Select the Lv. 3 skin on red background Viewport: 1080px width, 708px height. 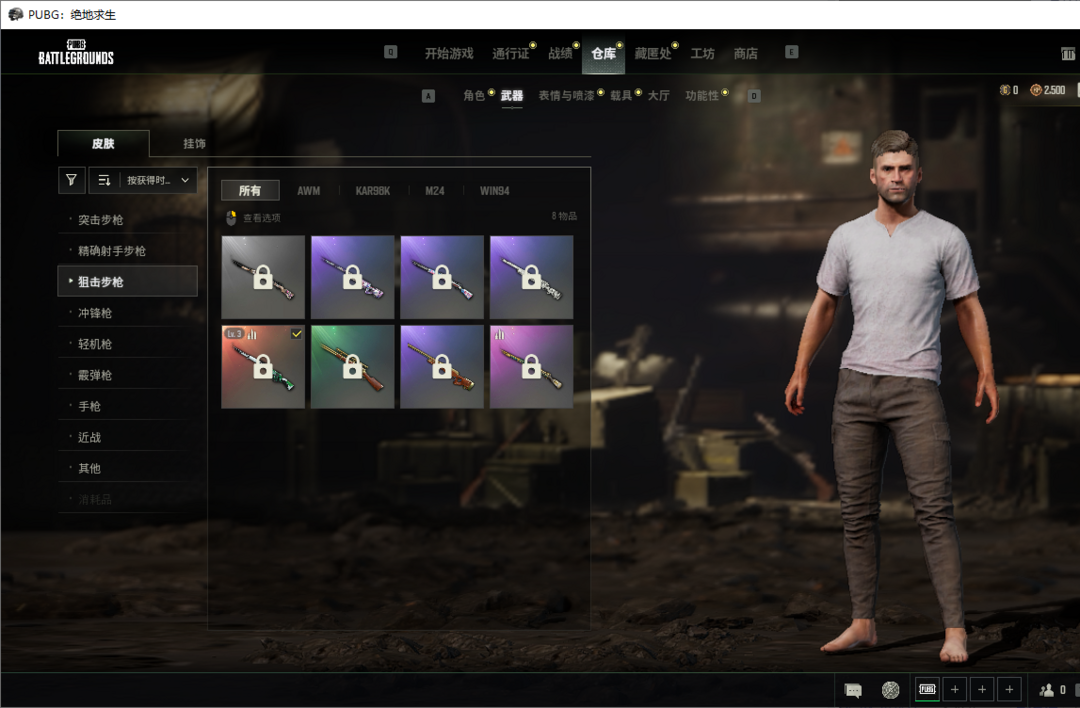pos(263,366)
